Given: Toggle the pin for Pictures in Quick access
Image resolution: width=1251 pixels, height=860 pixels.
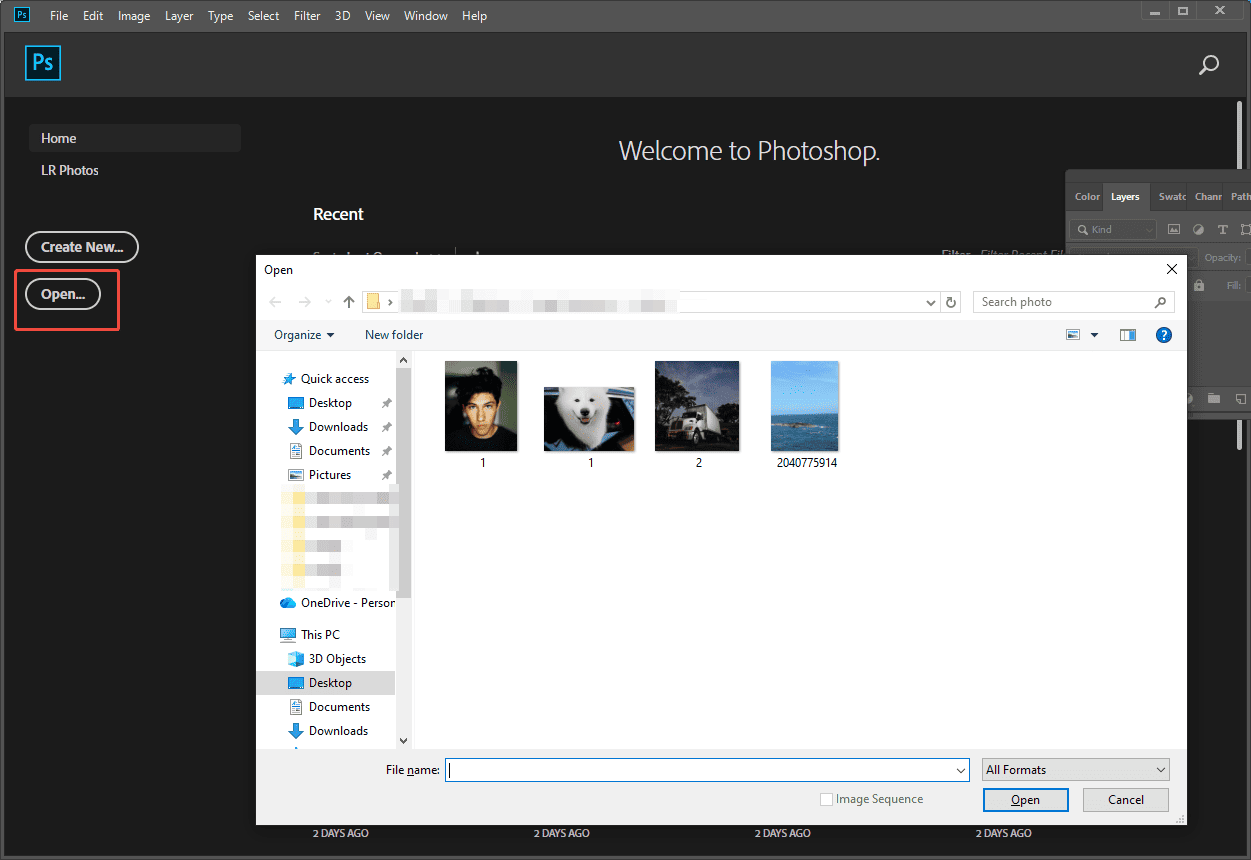Looking at the screenshot, I should pyautogui.click(x=385, y=474).
